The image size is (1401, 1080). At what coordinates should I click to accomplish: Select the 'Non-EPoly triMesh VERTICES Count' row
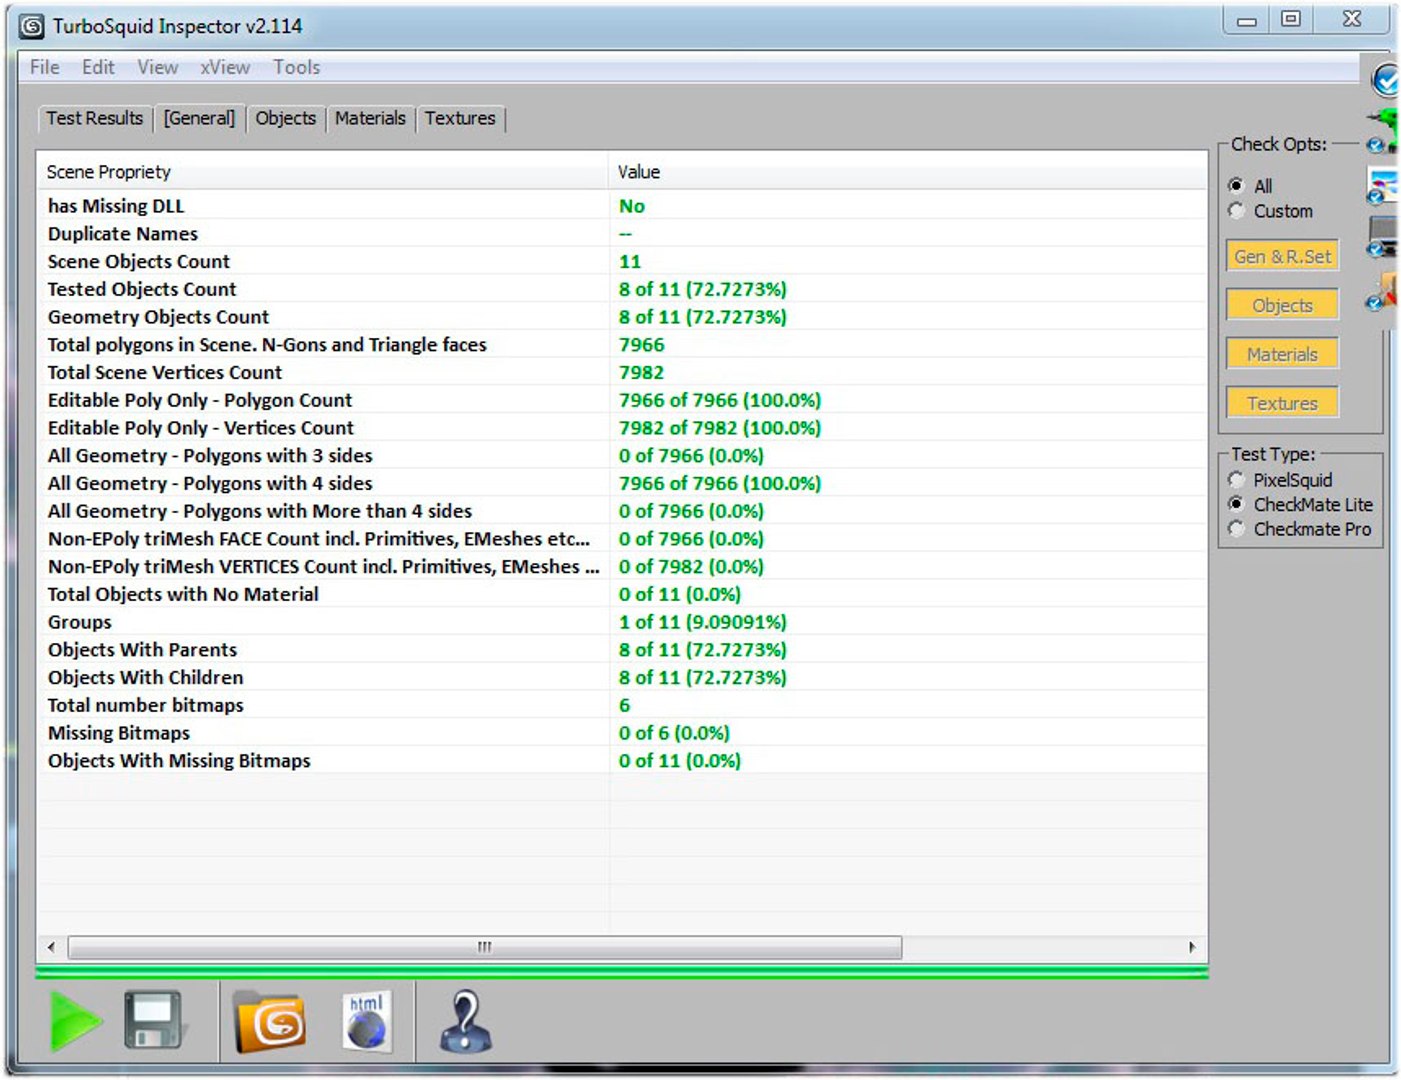(622, 567)
